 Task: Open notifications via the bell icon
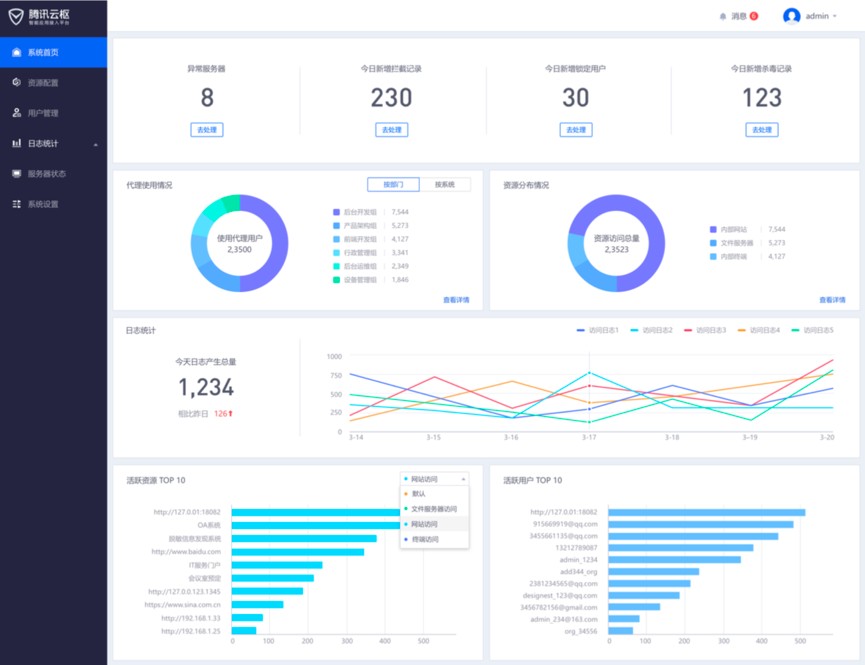coord(723,16)
